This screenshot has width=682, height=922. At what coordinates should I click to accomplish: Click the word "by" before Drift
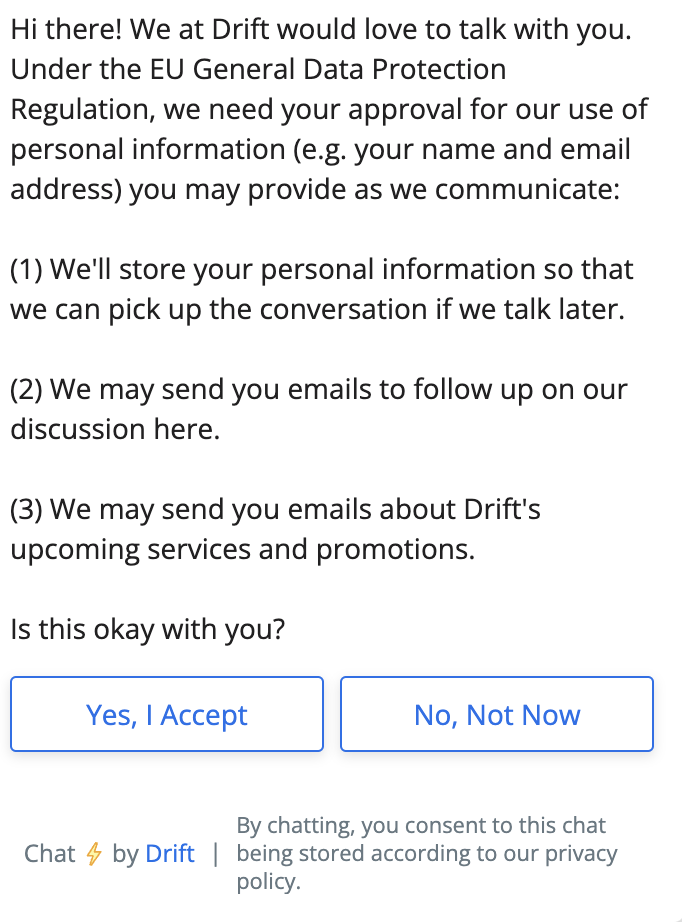pyautogui.click(x=125, y=854)
